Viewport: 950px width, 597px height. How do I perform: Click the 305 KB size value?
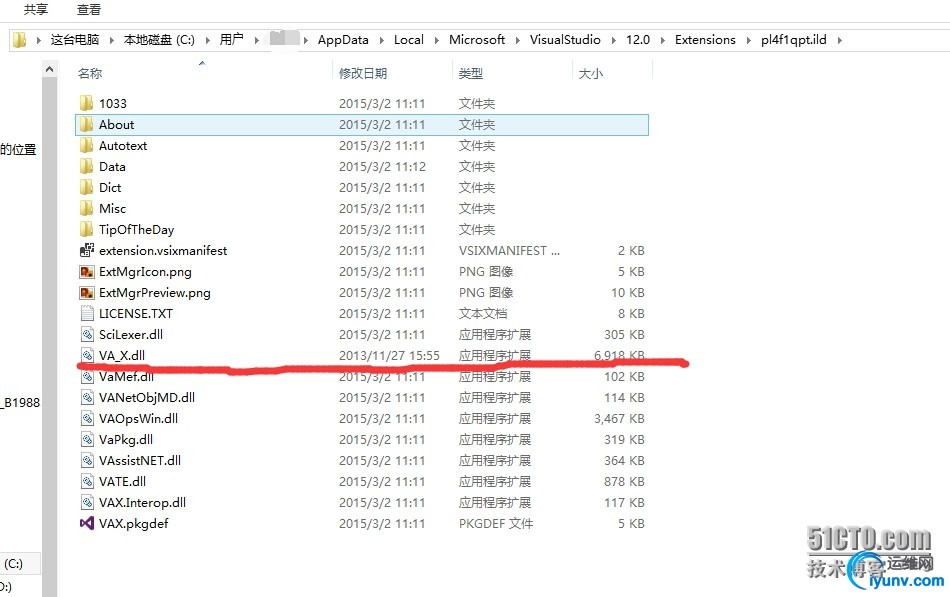624,335
